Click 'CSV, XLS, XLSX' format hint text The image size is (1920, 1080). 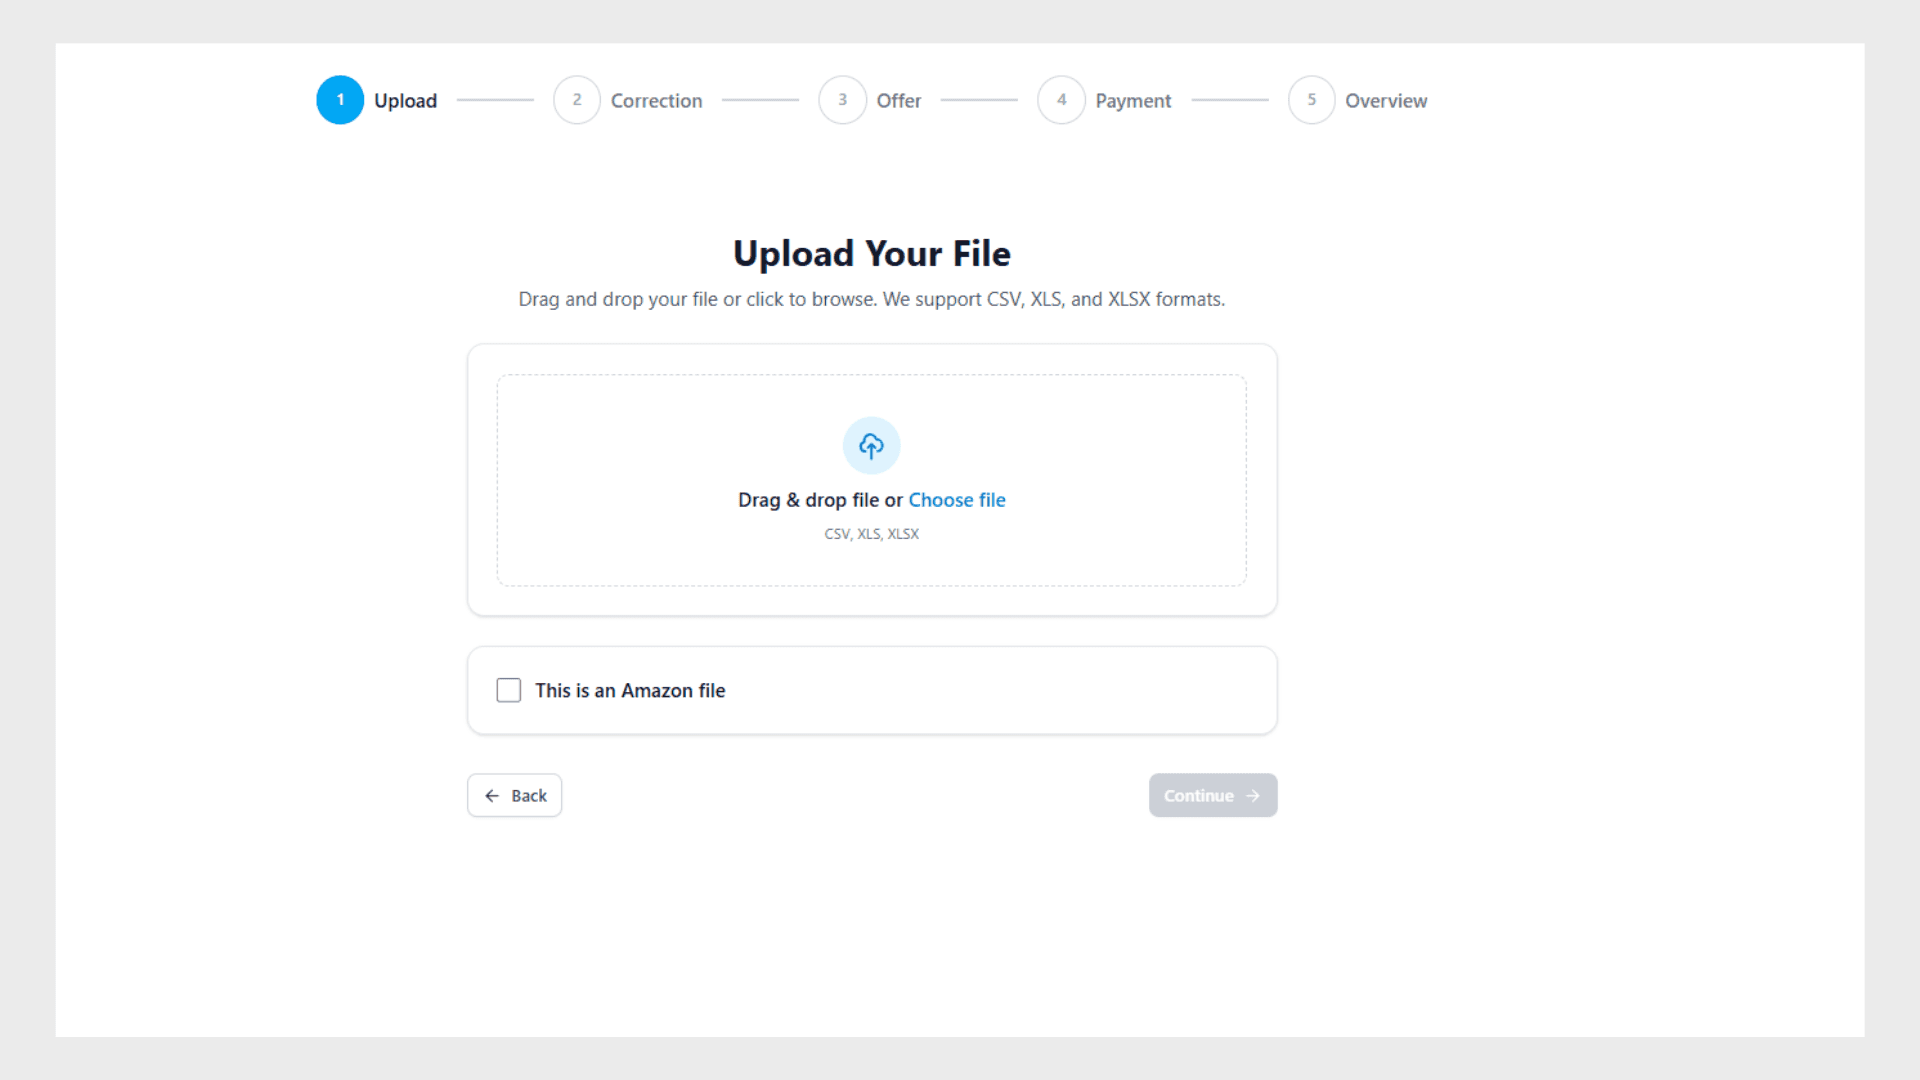pyautogui.click(x=871, y=534)
